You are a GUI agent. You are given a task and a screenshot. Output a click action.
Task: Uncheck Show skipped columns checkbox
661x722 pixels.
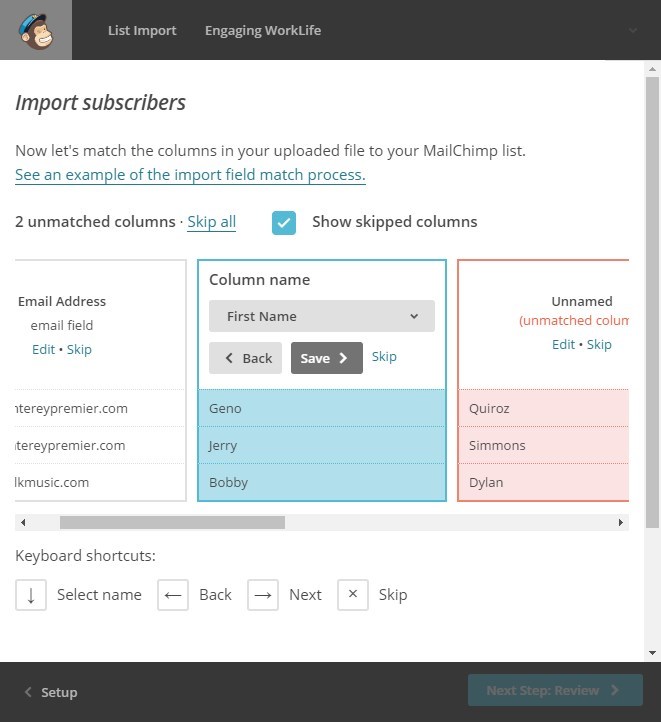click(284, 223)
